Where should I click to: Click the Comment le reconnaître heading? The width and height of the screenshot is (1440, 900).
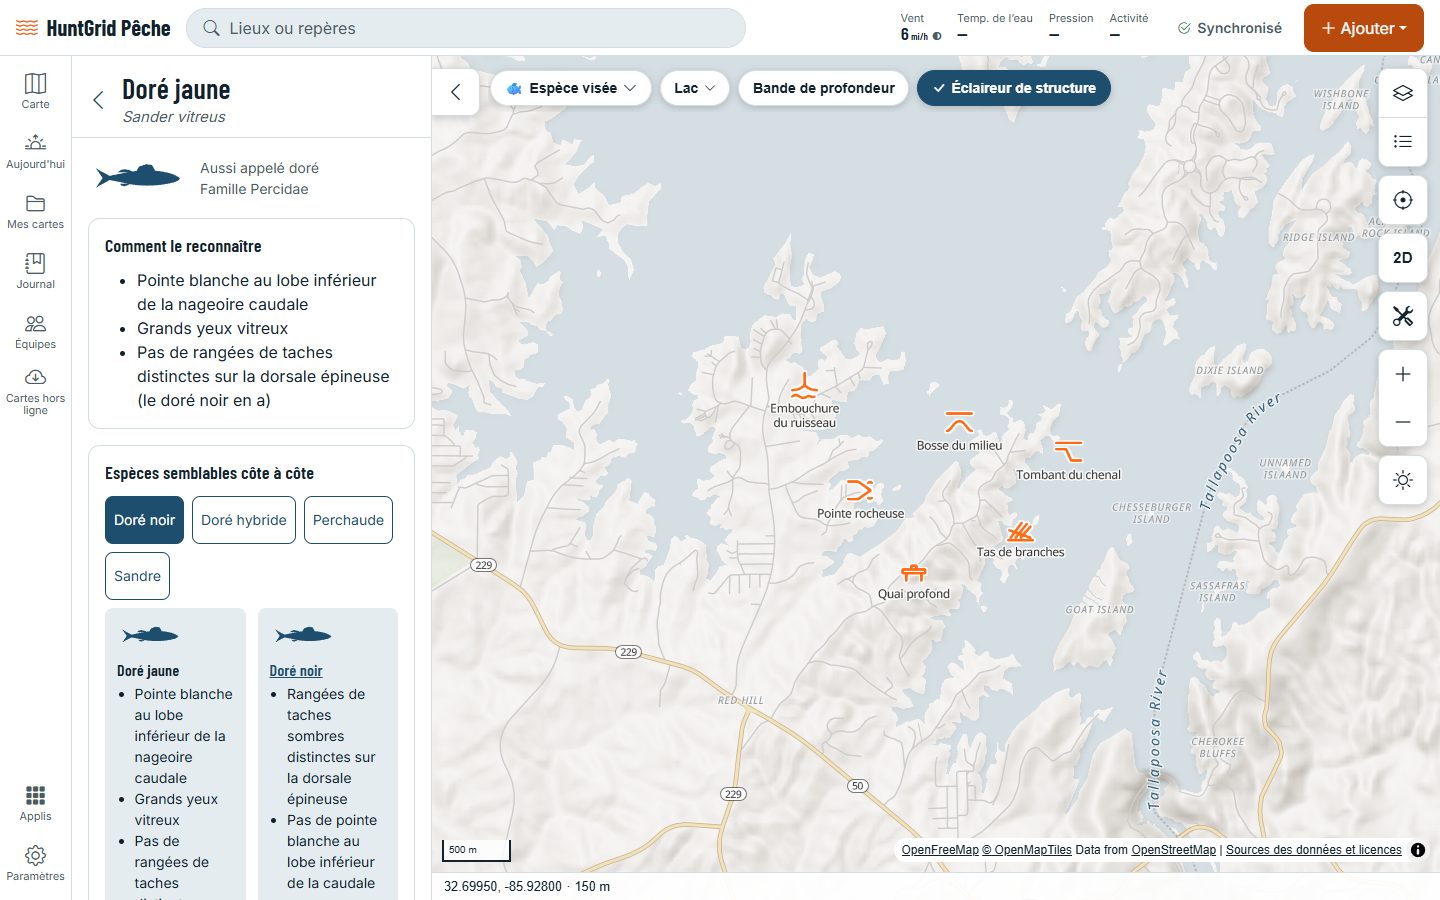click(x=183, y=246)
